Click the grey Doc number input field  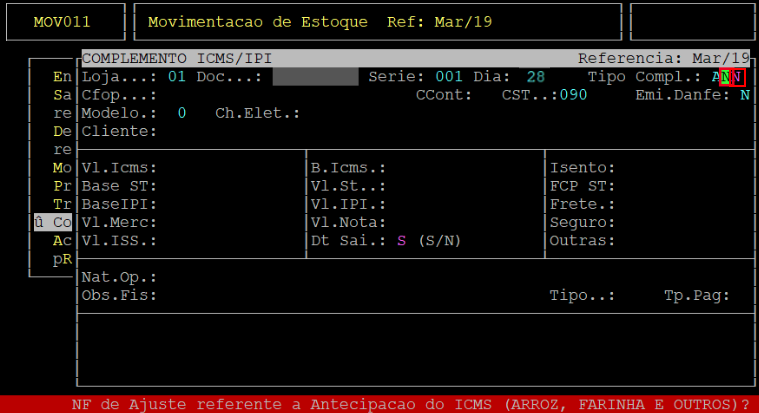click(316, 77)
